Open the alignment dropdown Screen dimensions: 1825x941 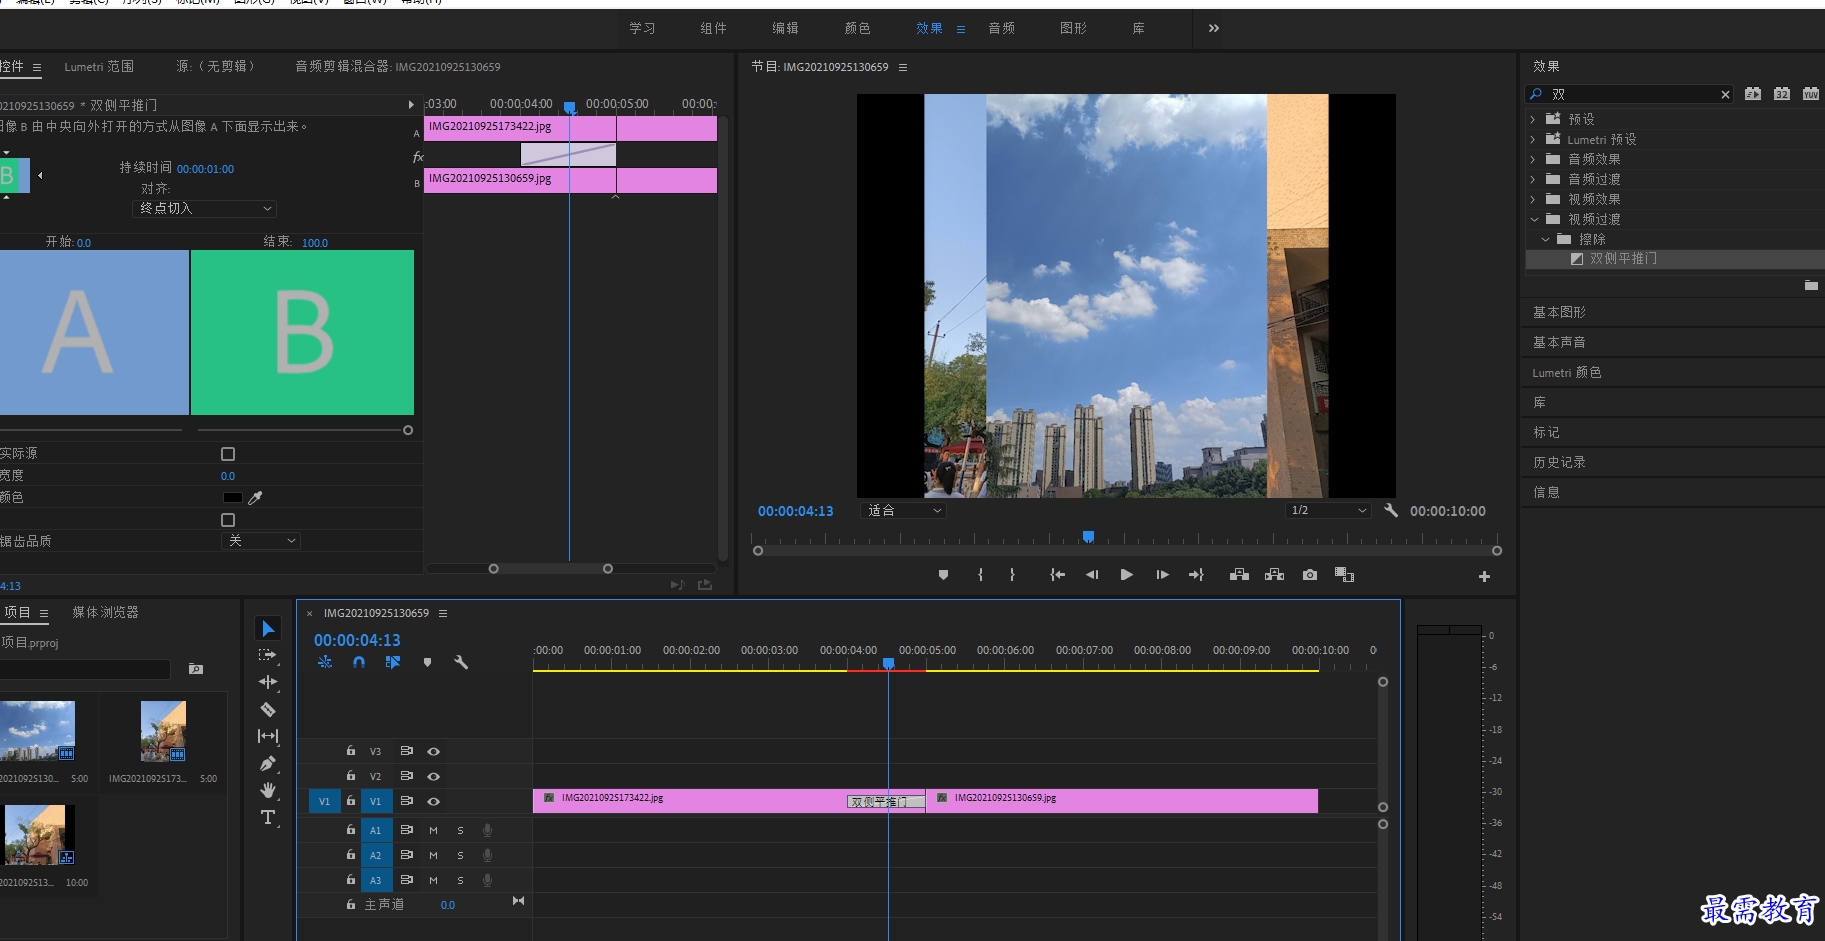[205, 208]
